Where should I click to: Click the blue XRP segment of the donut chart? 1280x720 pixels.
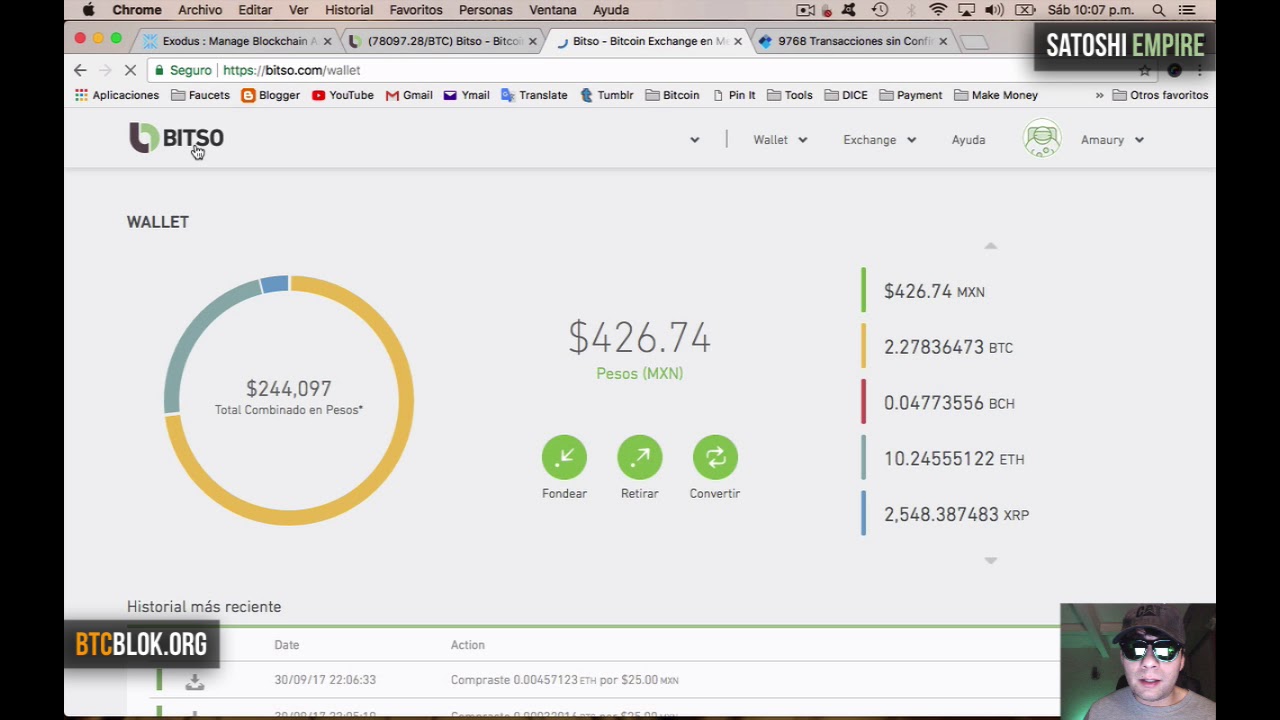pos(274,285)
